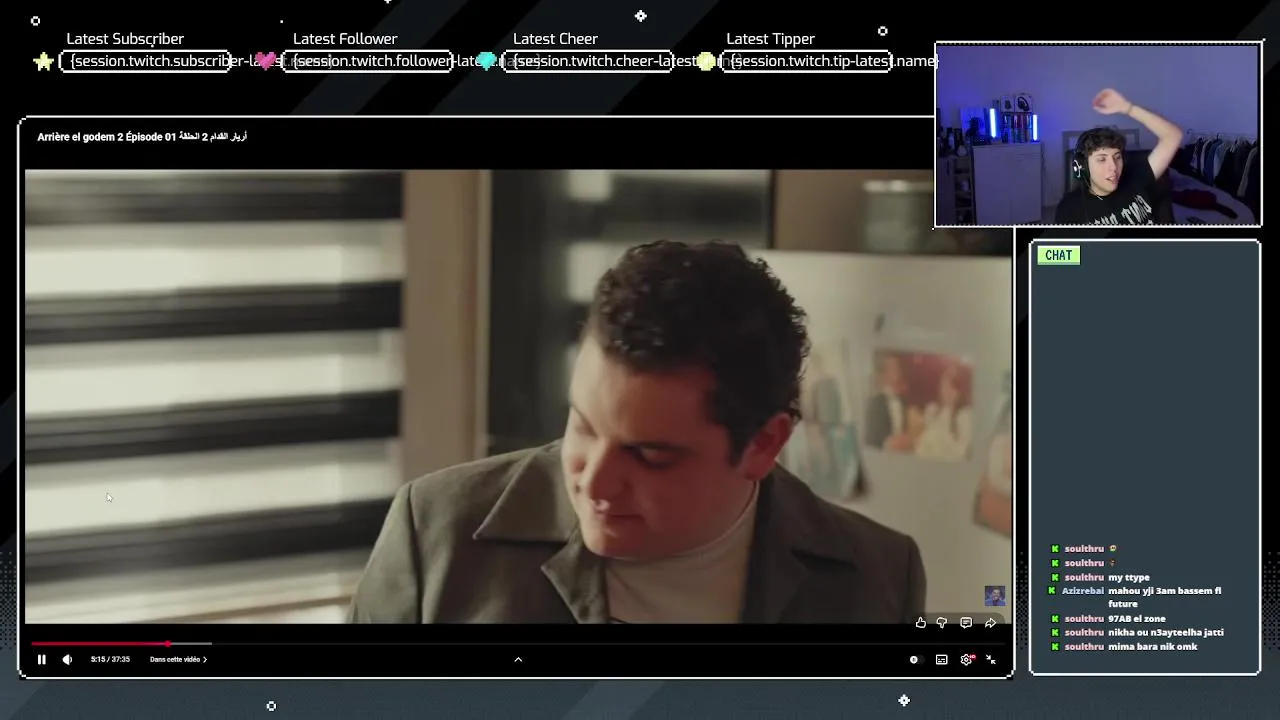Expand the 'Dans cette vidéo' chapters
Screen dimensions: 1280x720
(x=178, y=659)
